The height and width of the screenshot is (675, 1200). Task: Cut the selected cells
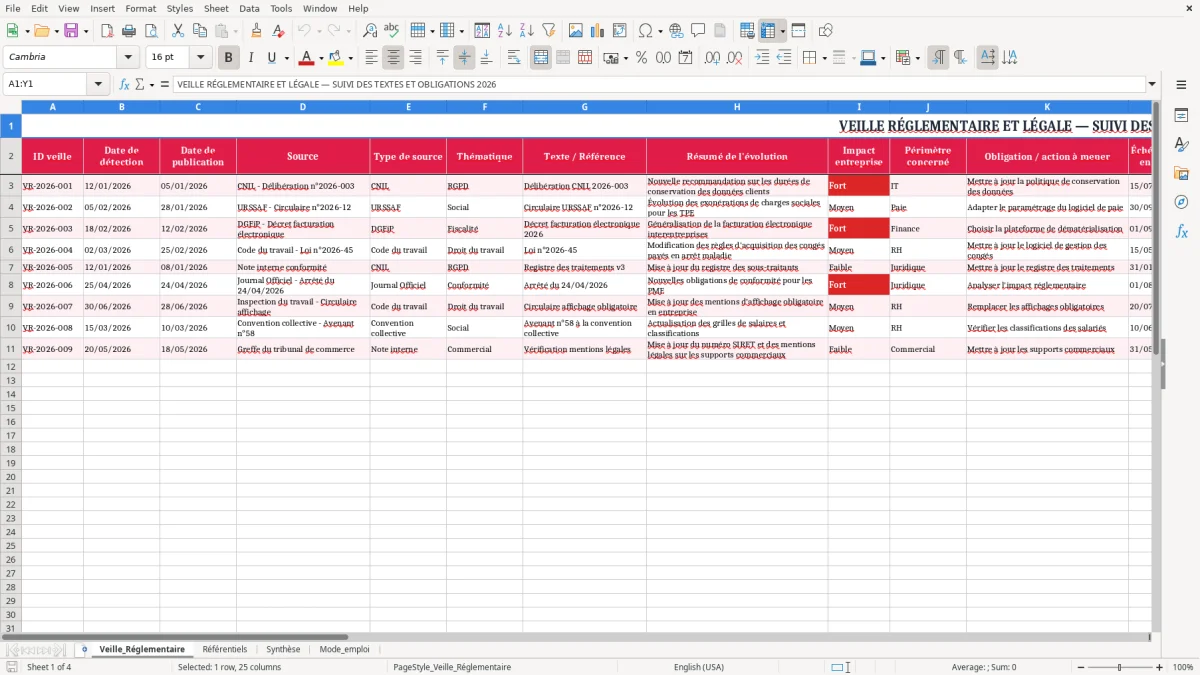click(177, 31)
